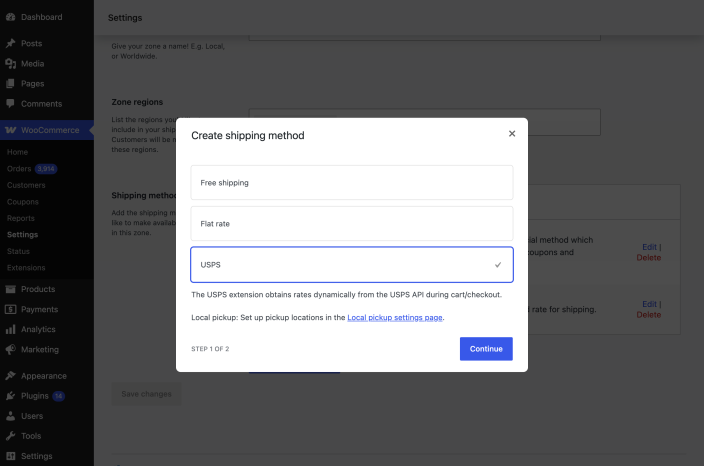Viewport: 704px width, 466px height.
Task: Click the bottom Settings sliders icon
Action: (x=11, y=456)
